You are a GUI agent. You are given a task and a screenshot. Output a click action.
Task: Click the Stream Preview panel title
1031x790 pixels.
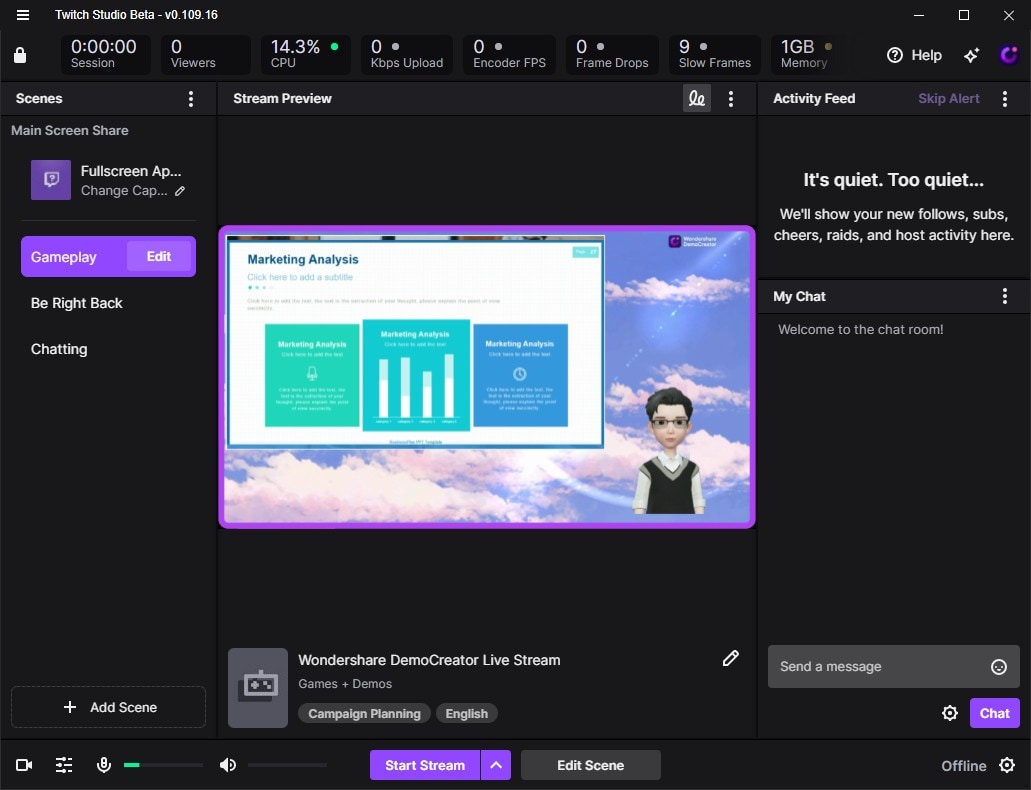(x=282, y=99)
